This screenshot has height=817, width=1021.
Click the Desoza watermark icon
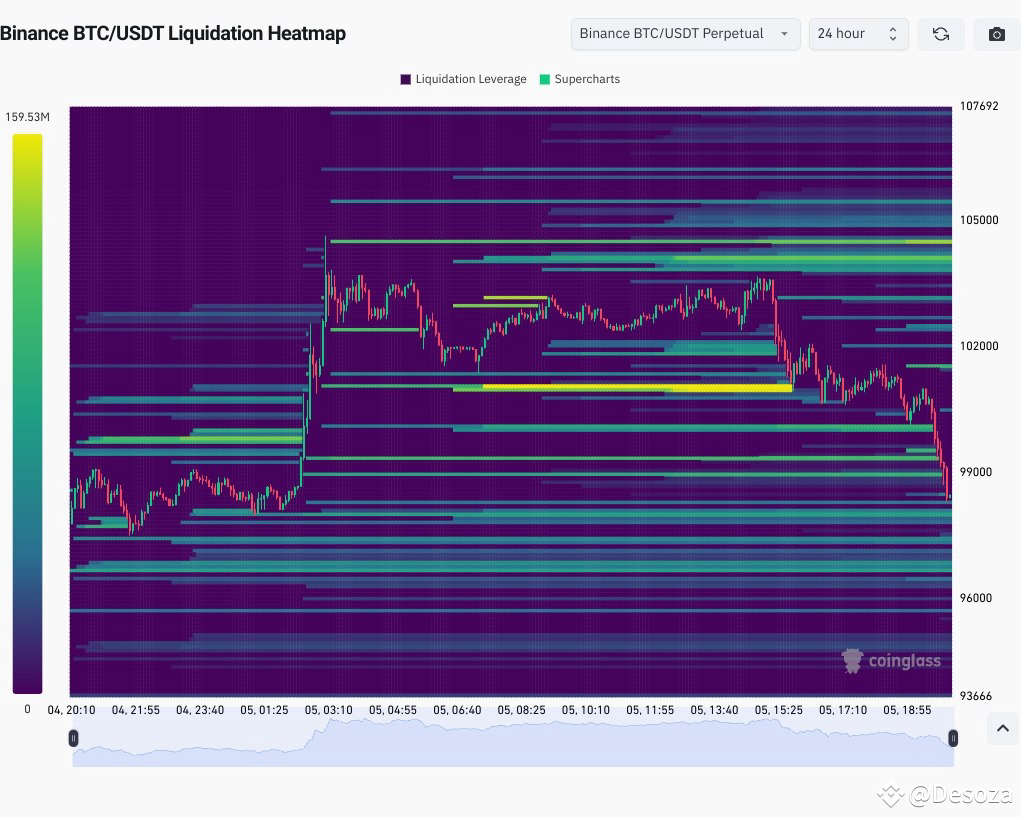pos(888,795)
